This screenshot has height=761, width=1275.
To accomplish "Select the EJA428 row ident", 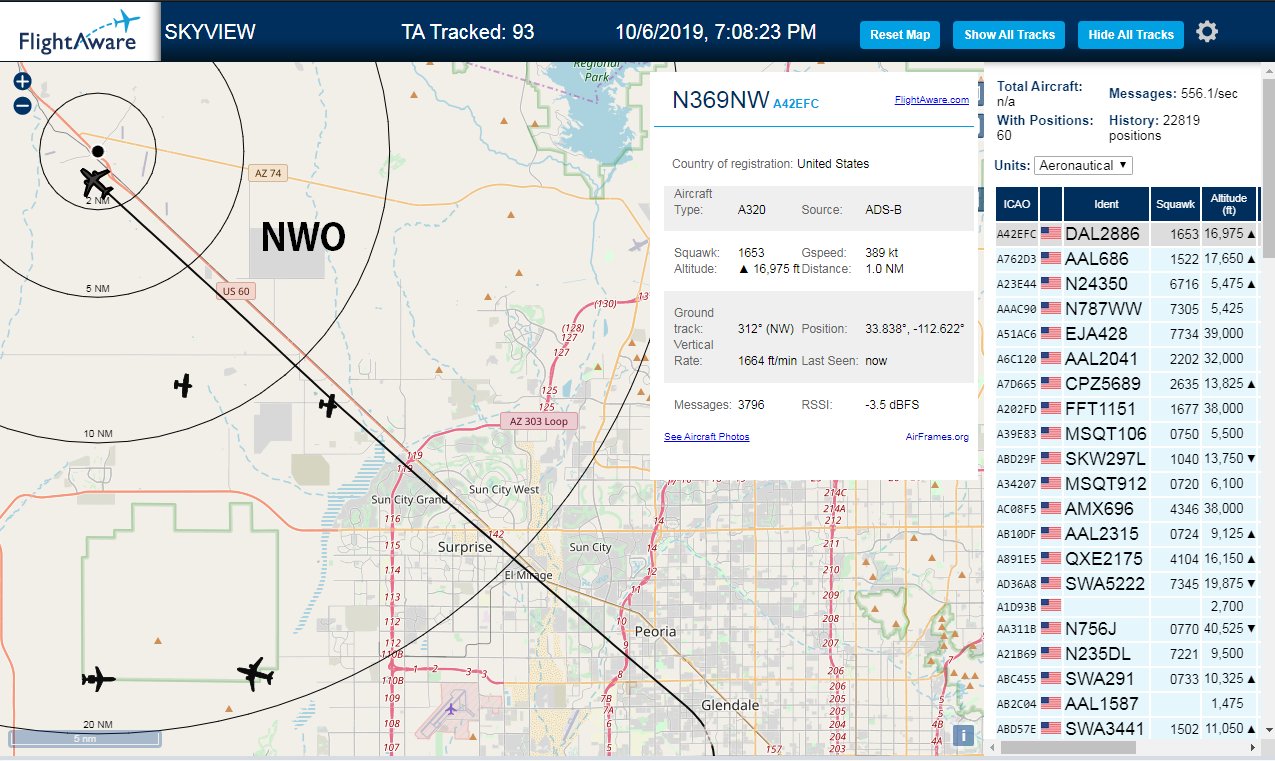I will (1096, 333).
